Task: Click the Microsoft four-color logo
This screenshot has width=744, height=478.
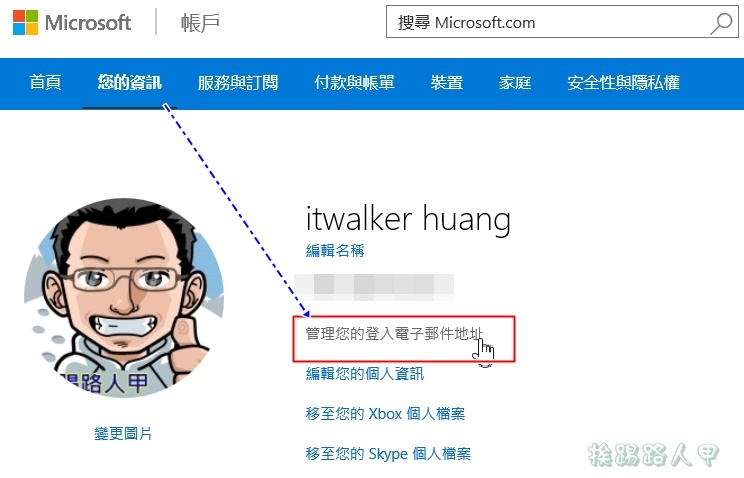Action: coord(25,22)
